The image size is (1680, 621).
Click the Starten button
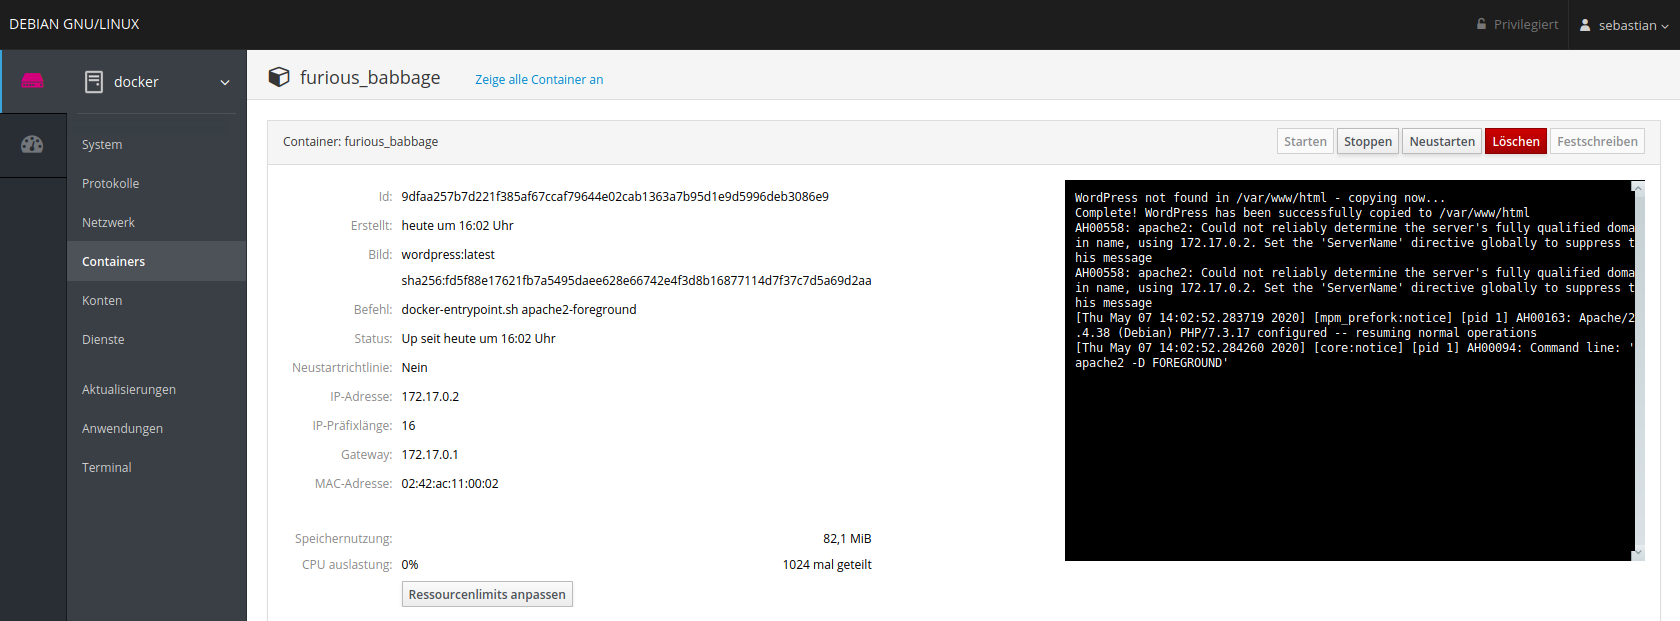[x=1305, y=141]
